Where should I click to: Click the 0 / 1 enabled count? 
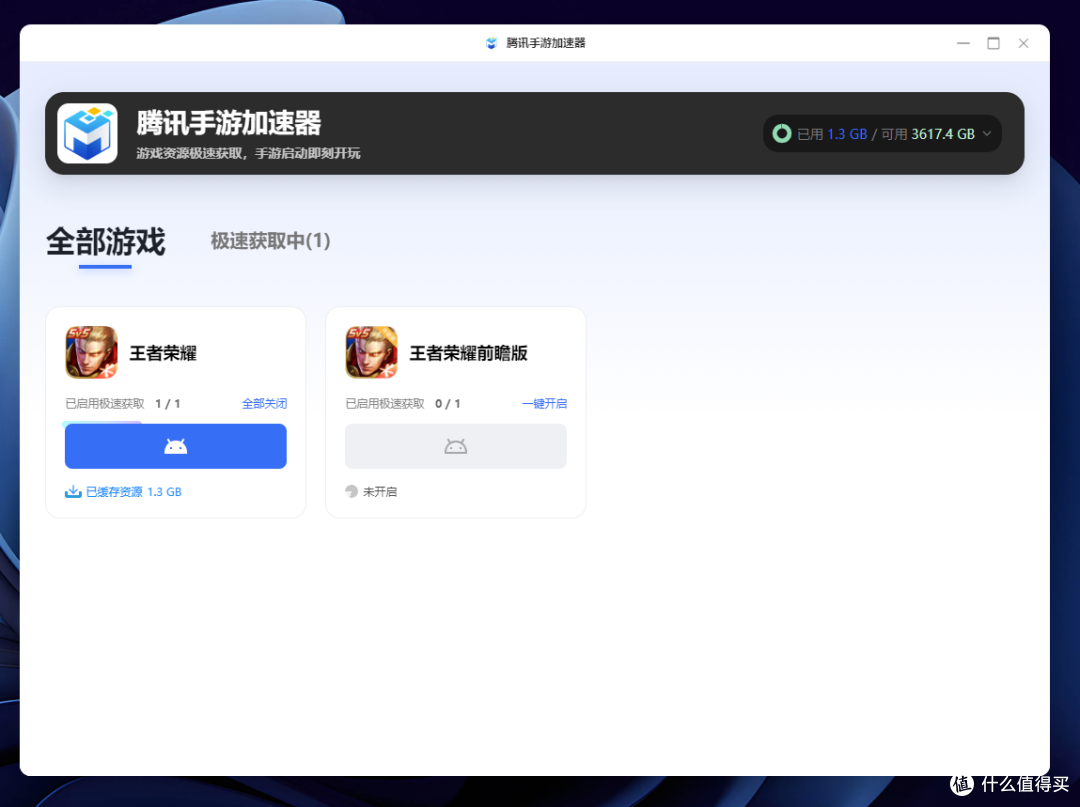coord(448,404)
